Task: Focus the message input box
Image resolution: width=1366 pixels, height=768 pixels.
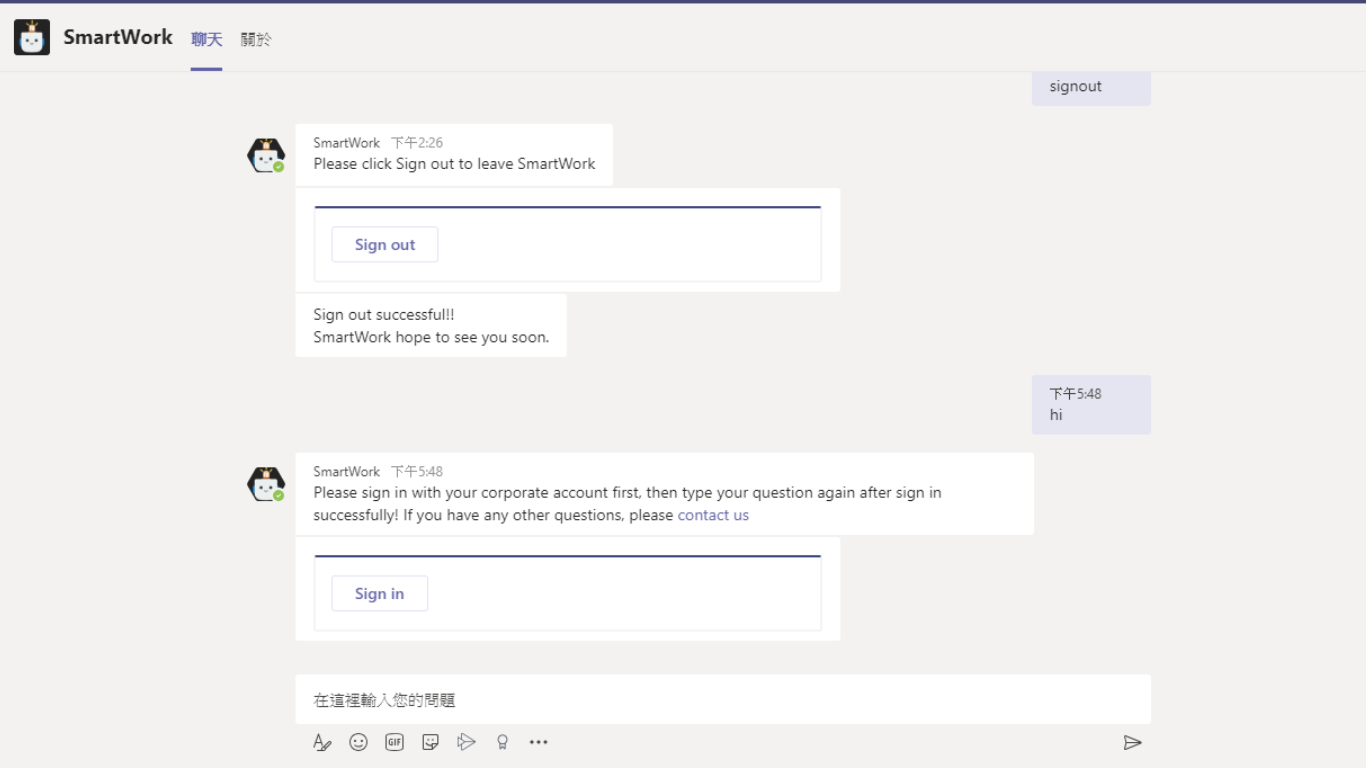Action: pos(722,700)
